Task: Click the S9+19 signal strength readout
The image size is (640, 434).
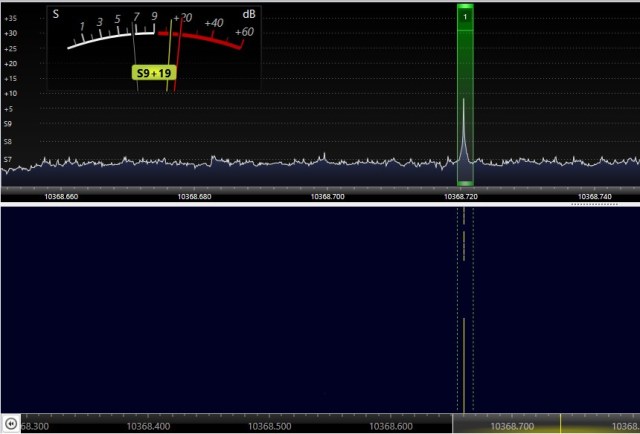Action: pyautogui.click(x=152, y=73)
